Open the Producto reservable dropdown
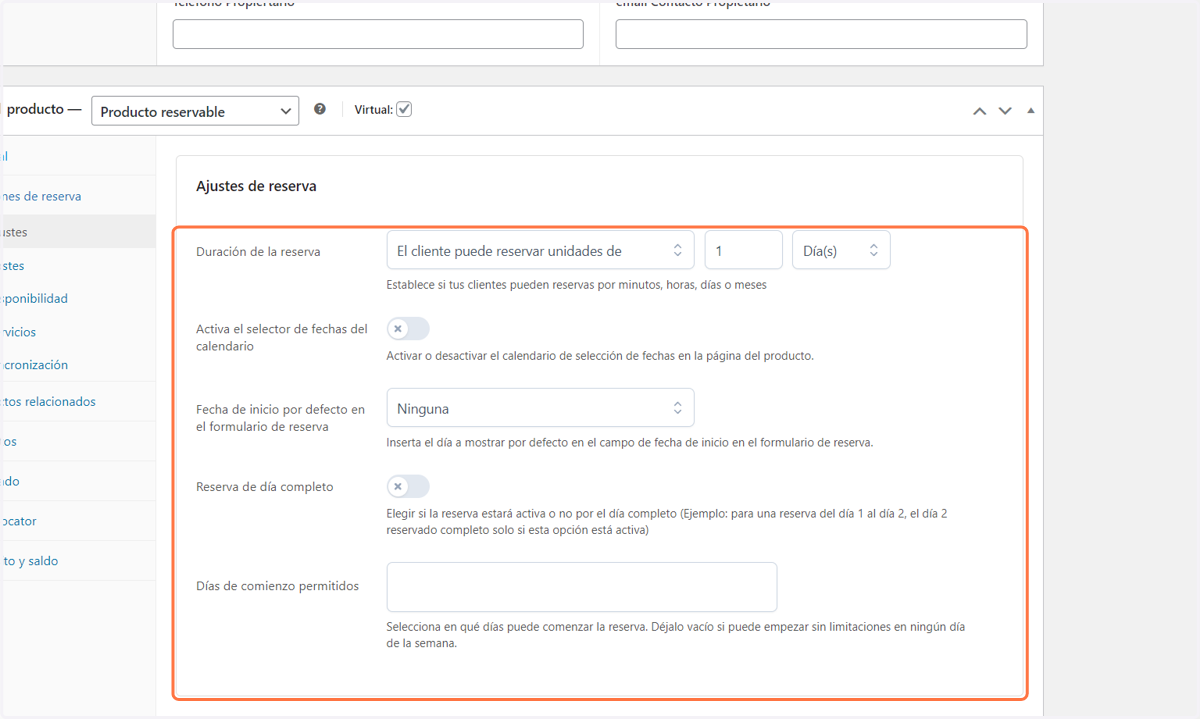The width and height of the screenshot is (1200, 719). point(195,111)
